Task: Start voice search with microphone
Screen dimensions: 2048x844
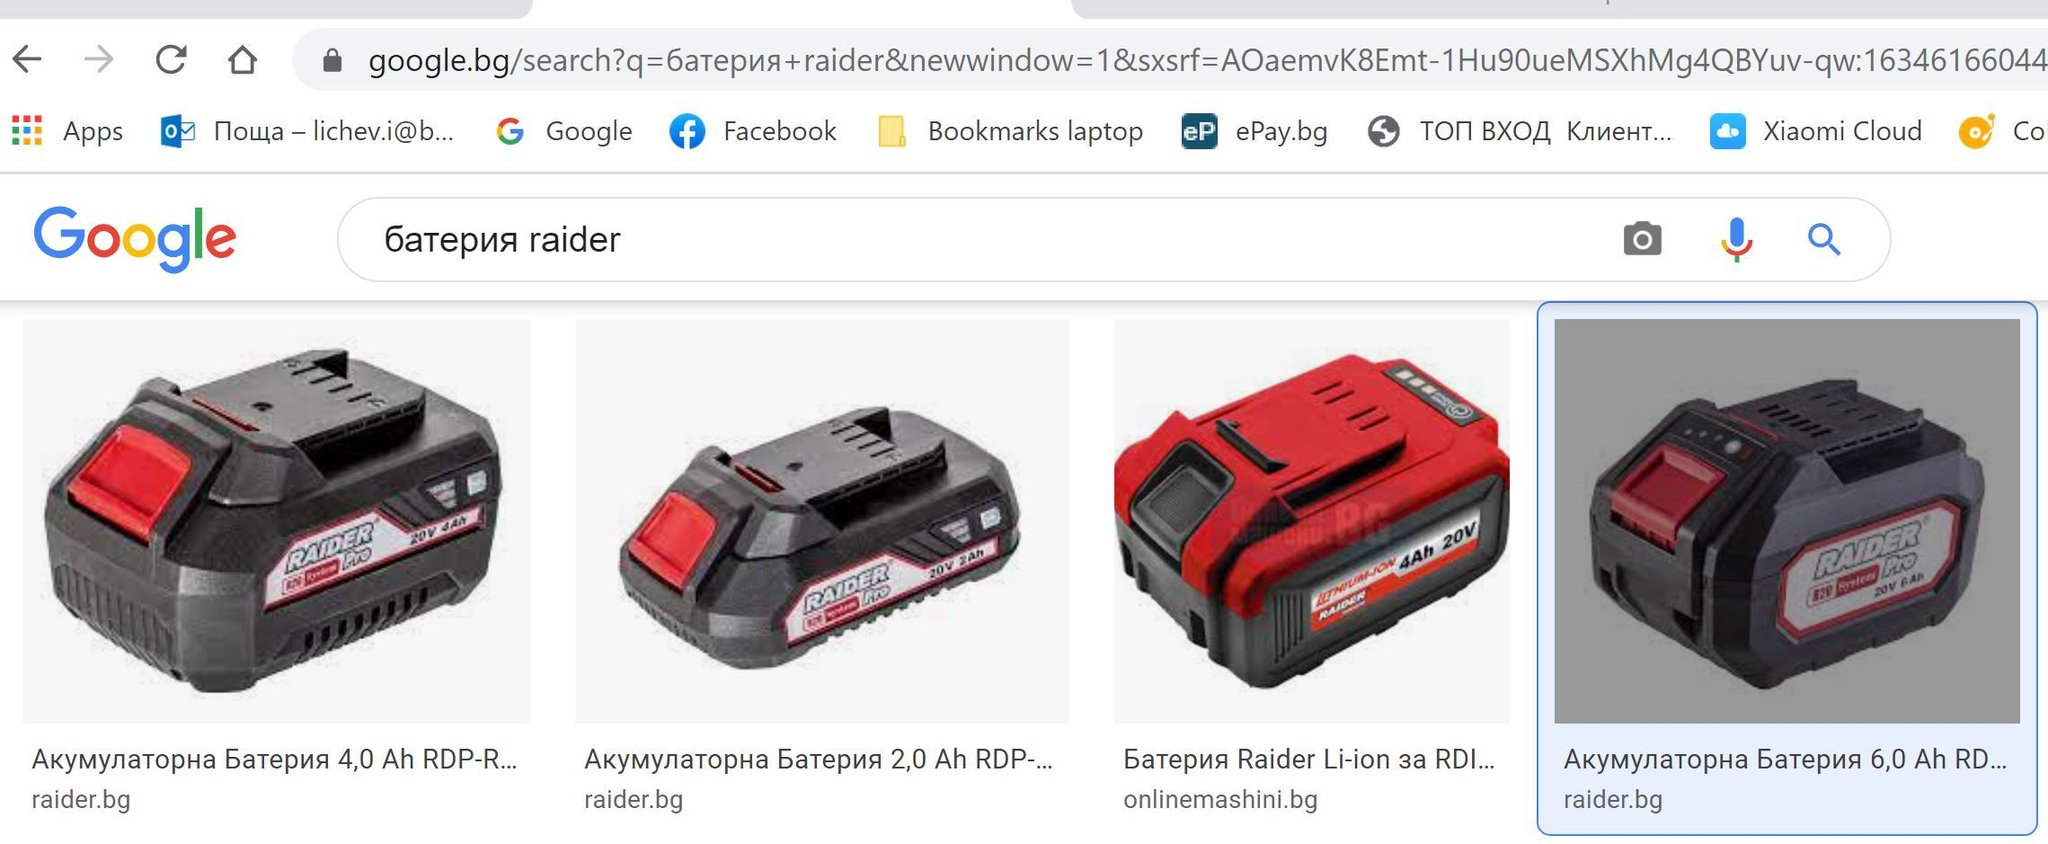Action: tap(1736, 239)
